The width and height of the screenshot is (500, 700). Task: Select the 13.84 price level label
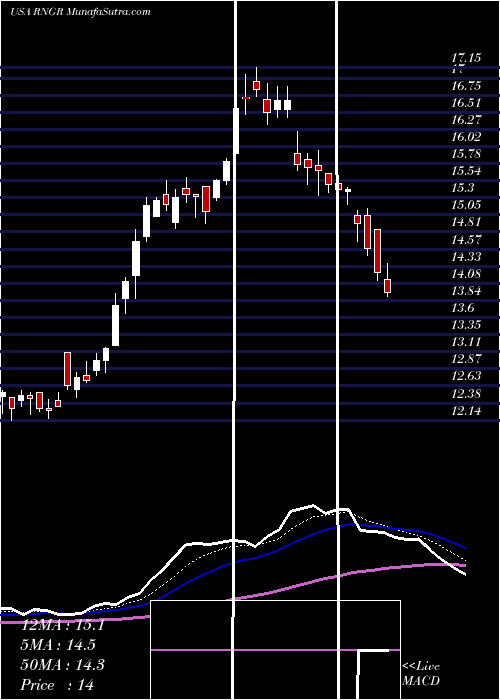466,291
